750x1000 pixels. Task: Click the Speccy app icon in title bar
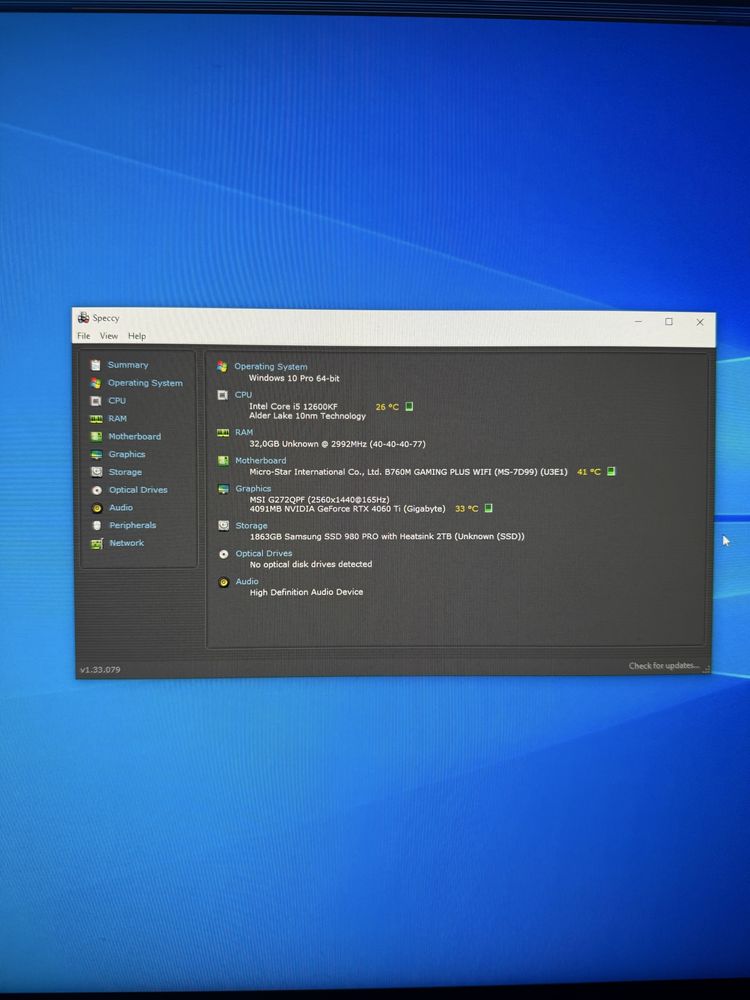coord(83,318)
